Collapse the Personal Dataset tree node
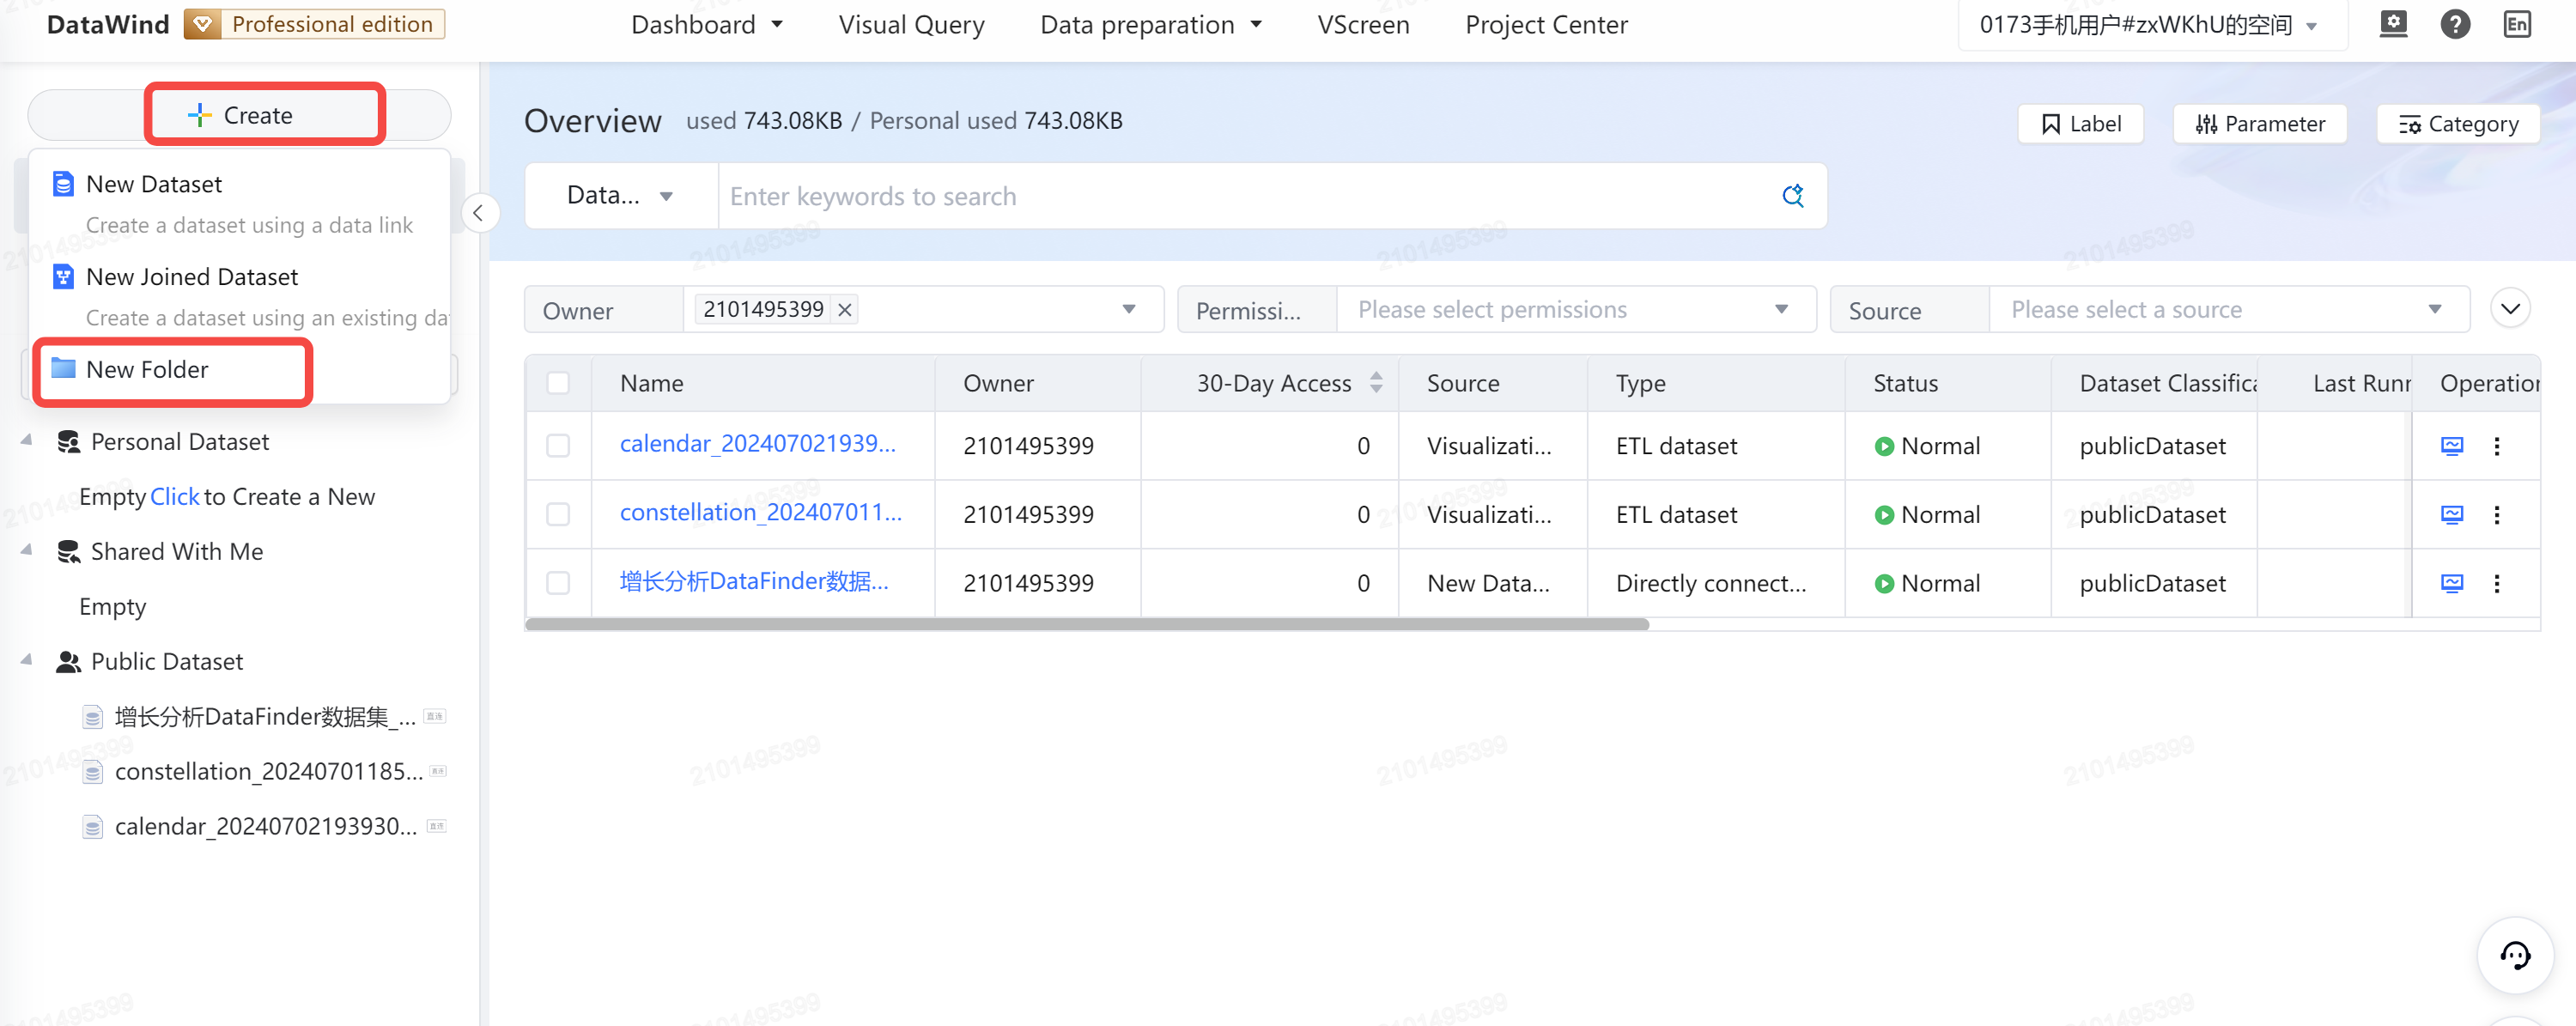 [x=27, y=440]
